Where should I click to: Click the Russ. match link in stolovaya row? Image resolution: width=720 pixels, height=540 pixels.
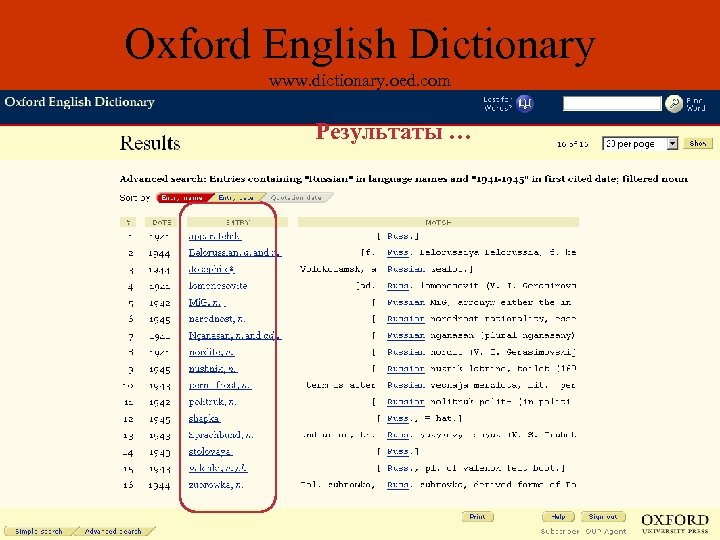tap(397, 451)
